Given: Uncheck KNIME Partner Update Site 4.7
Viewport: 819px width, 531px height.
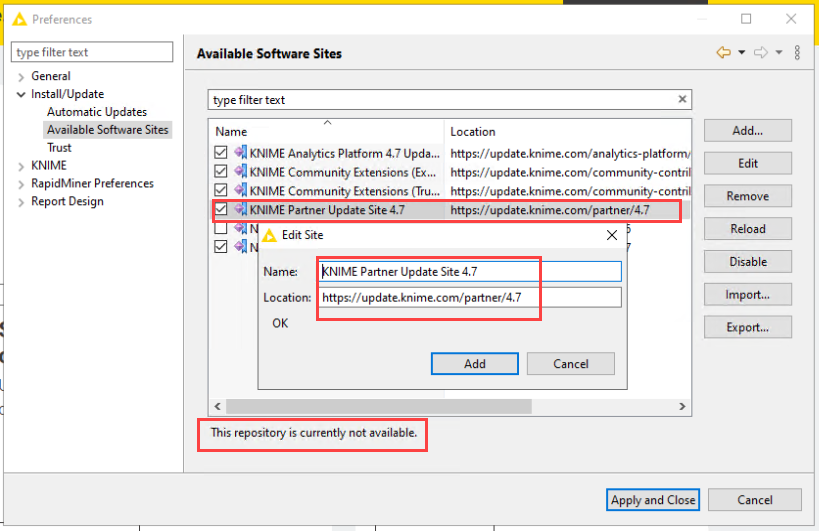Looking at the screenshot, I should coord(221,209).
